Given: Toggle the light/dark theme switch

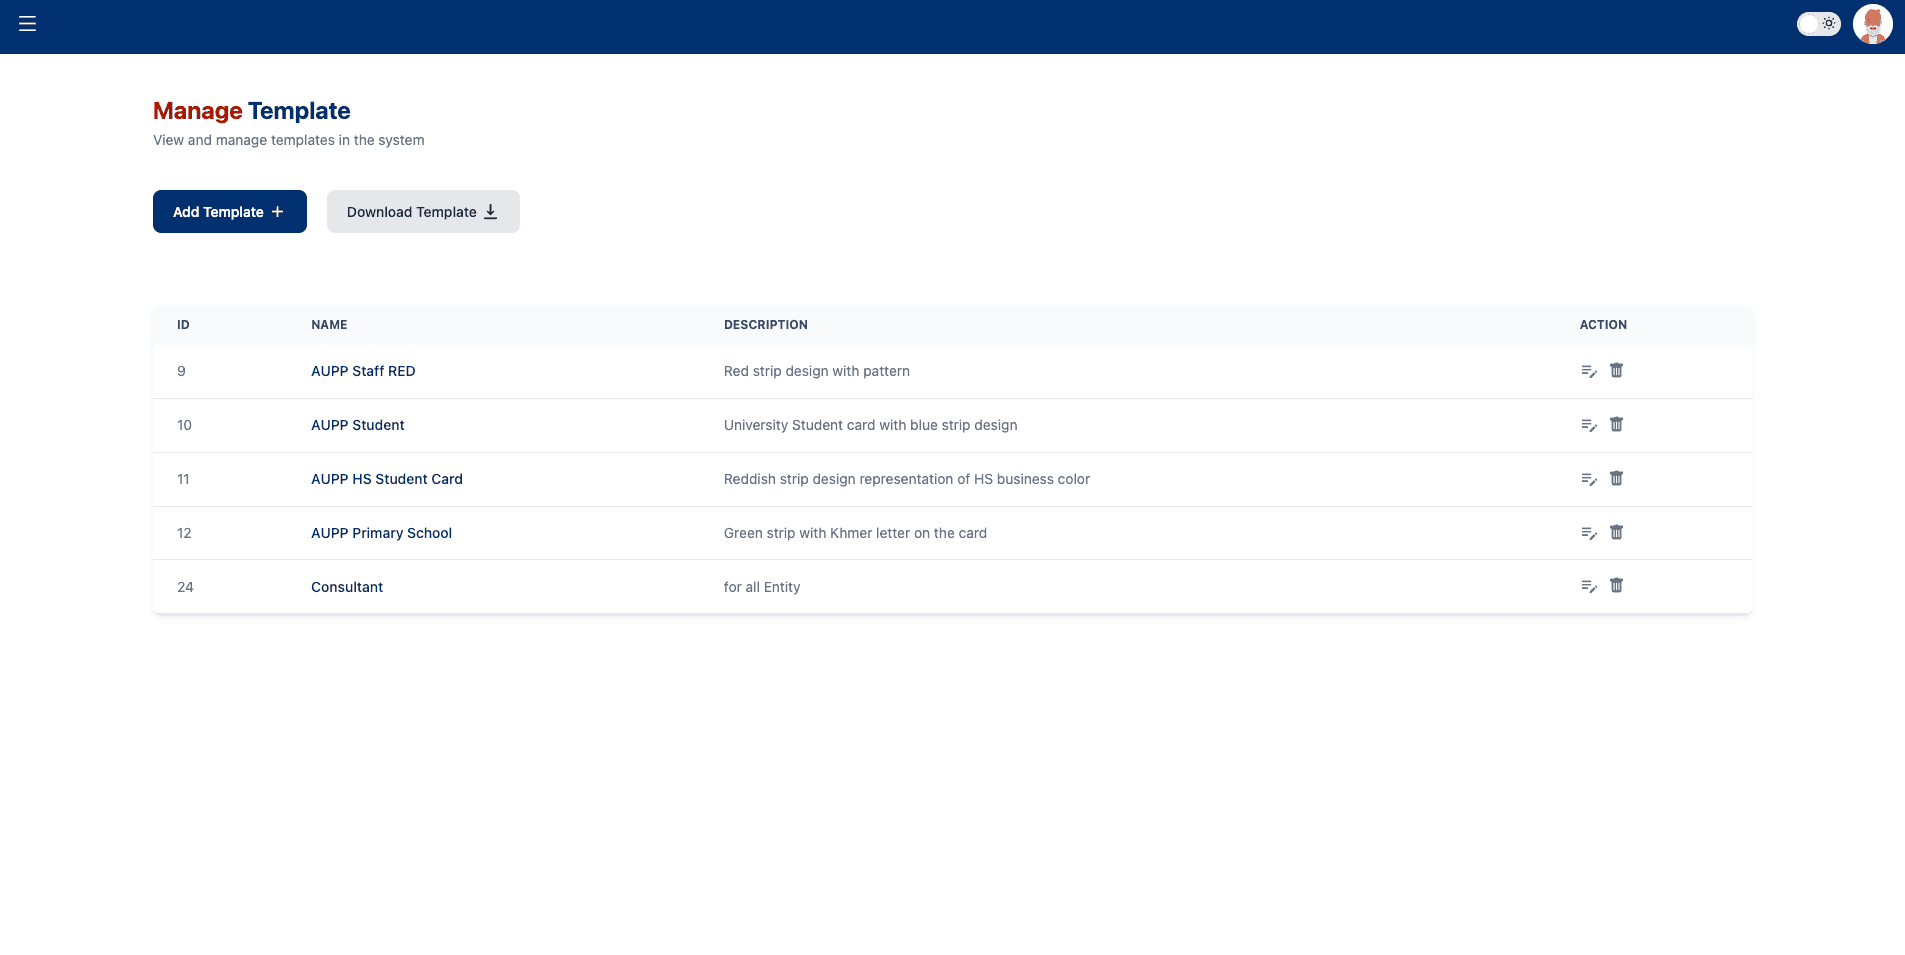Looking at the screenshot, I should coord(1817,24).
